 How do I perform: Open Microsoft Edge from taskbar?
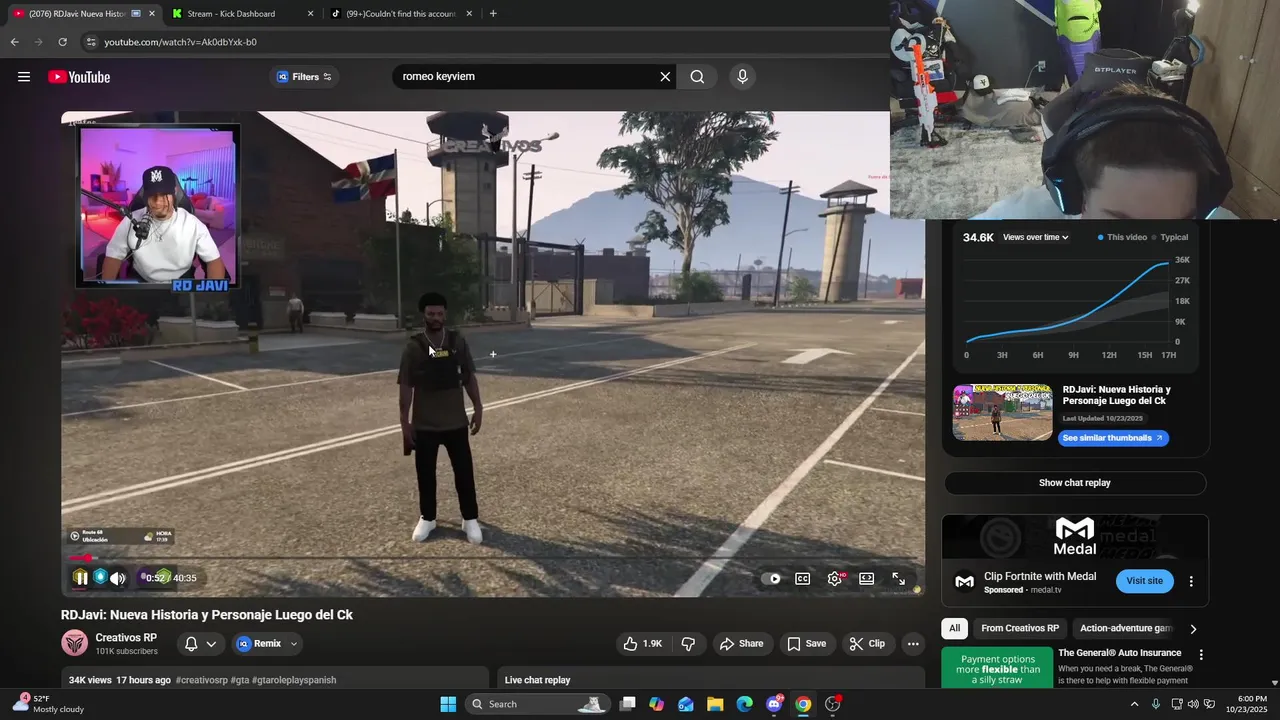[x=745, y=704]
